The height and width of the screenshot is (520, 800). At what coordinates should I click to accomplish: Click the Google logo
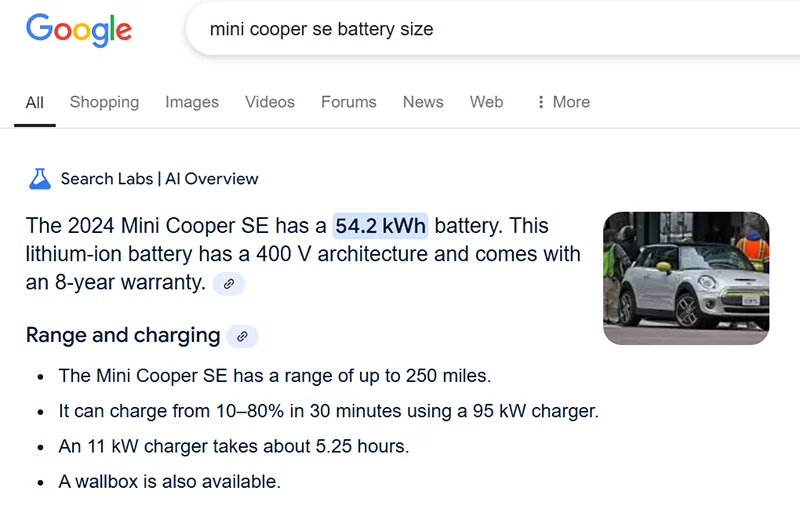click(x=79, y=29)
